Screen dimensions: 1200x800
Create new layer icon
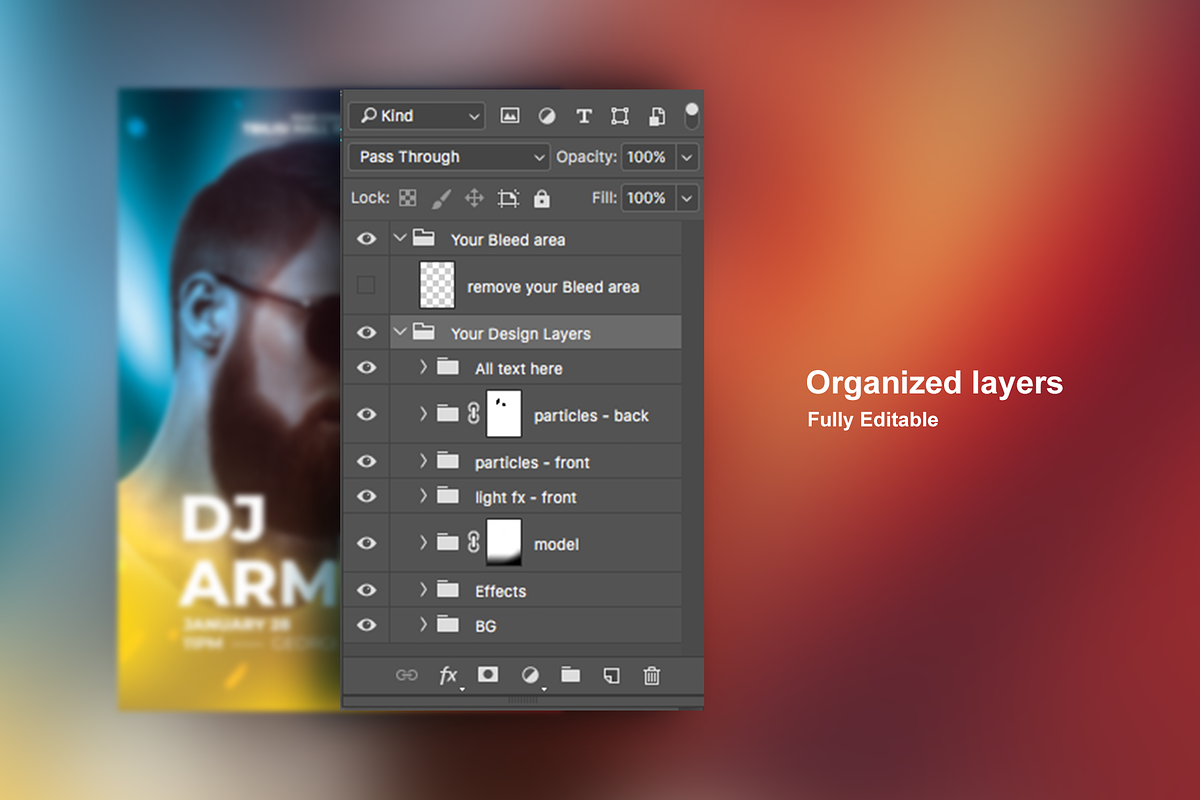[611, 676]
